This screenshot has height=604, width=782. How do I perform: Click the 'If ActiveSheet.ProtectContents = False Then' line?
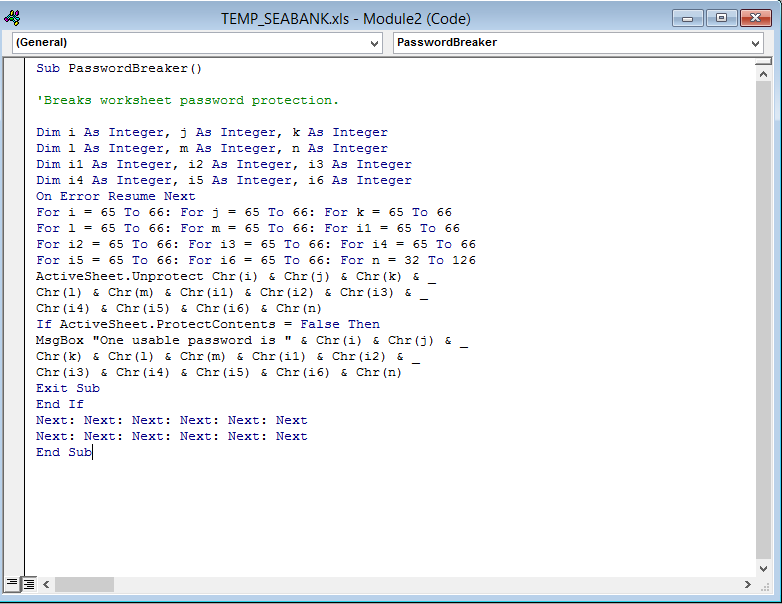[207, 324]
